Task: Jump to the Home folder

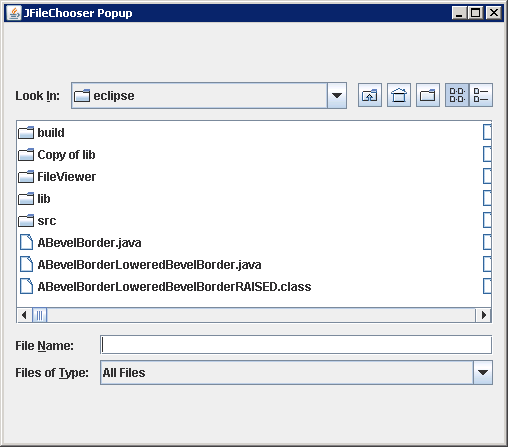Action: [x=399, y=95]
